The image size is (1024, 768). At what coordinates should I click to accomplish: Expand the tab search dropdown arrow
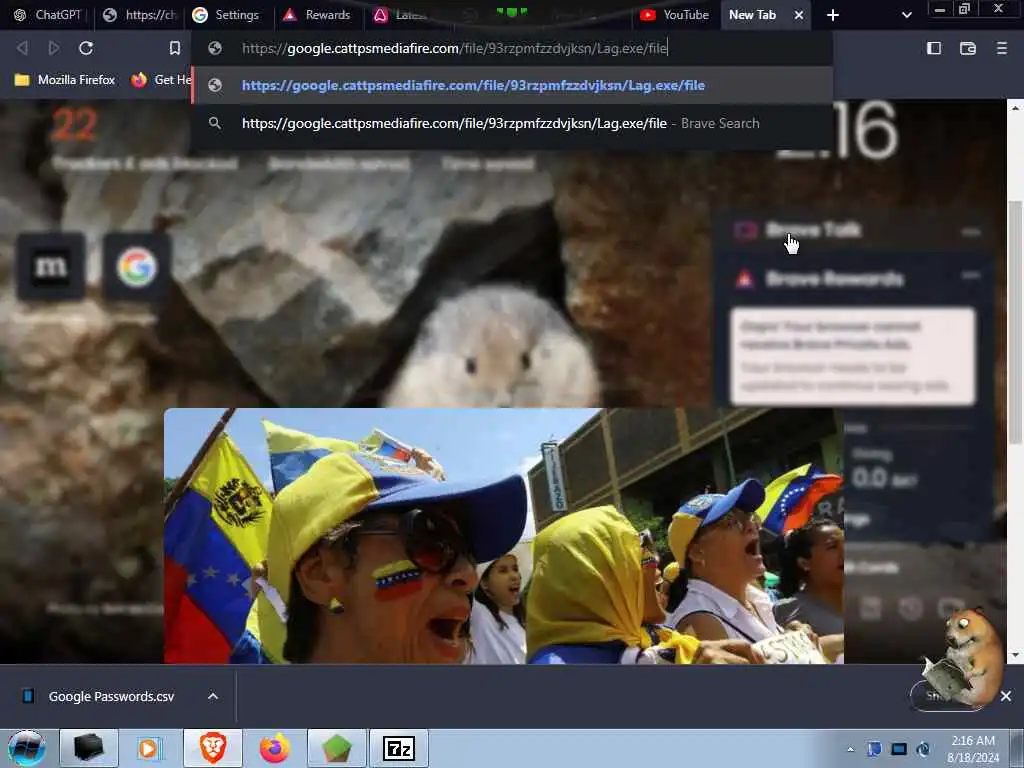[906, 15]
